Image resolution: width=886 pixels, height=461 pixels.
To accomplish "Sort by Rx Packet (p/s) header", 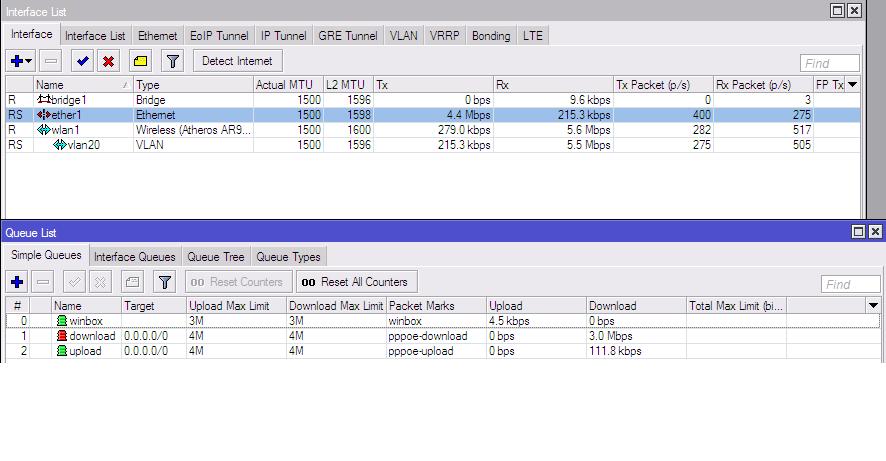I will pyautogui.click(x=763, y=85).
